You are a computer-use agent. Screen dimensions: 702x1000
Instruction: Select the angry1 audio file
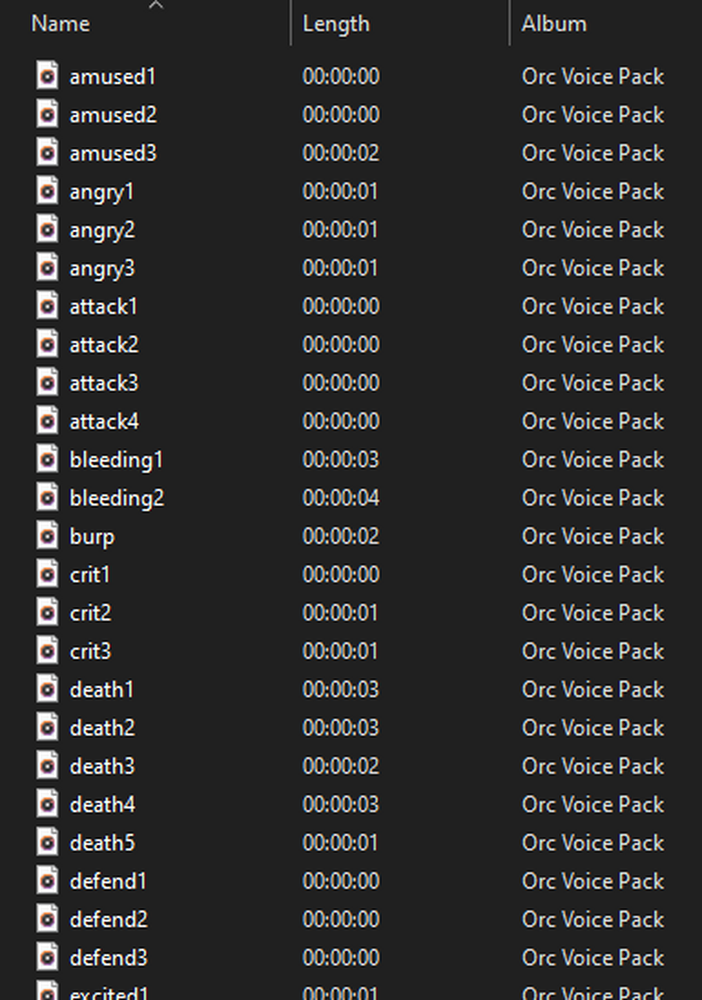101,191
